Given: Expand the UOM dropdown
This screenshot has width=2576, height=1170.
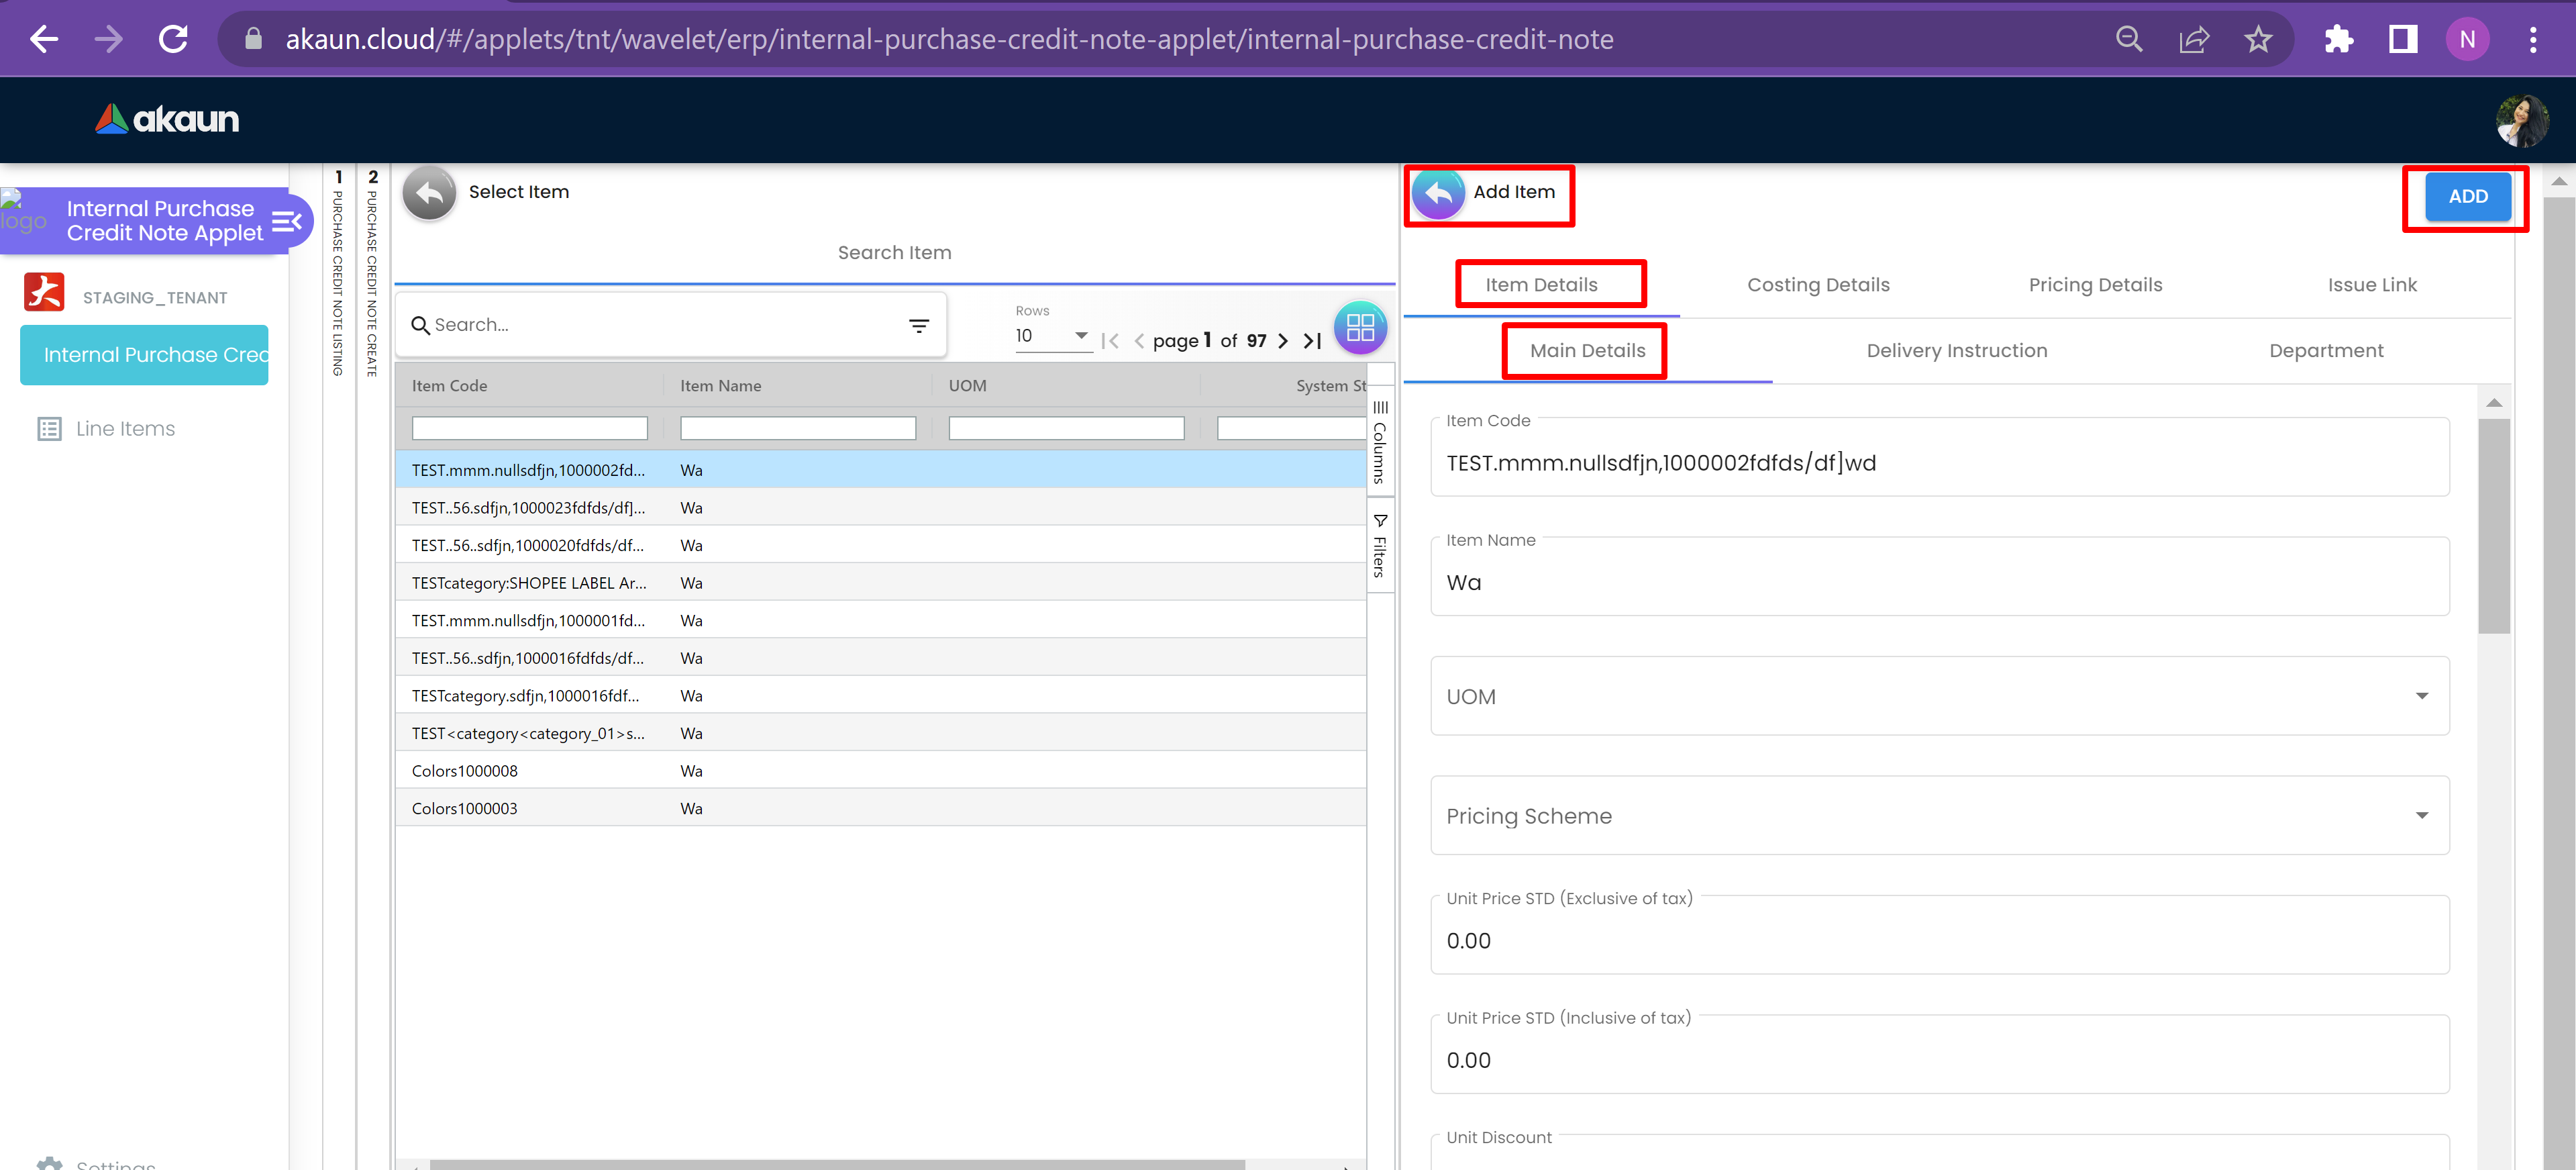Looking at the screenshot, I should 2421,696.
